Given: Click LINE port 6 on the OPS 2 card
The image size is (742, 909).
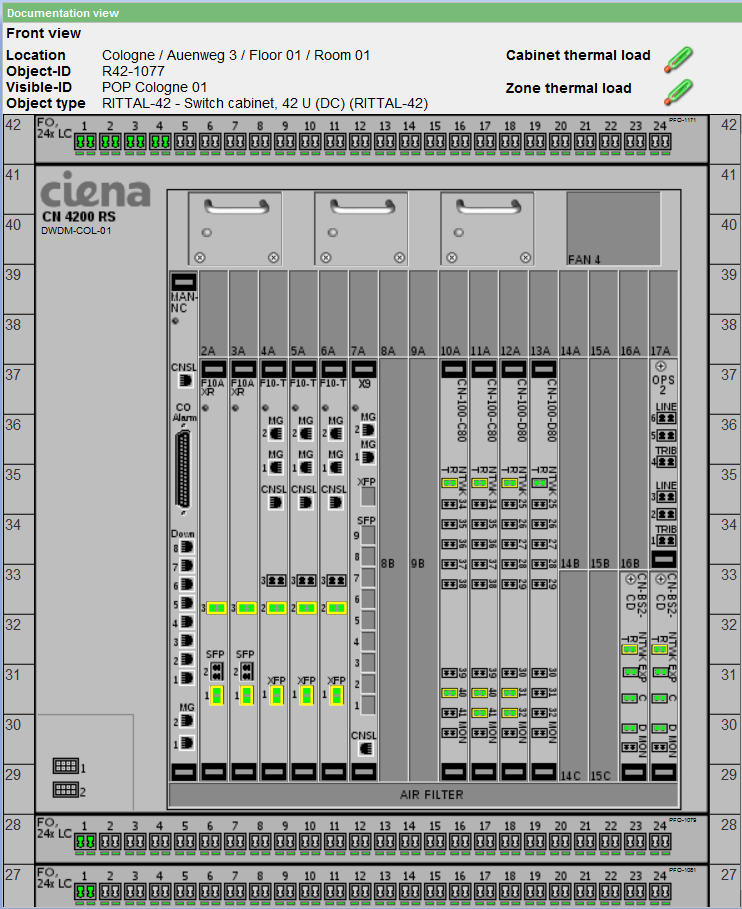Looking at the screenshot, I should pos(663,419).
